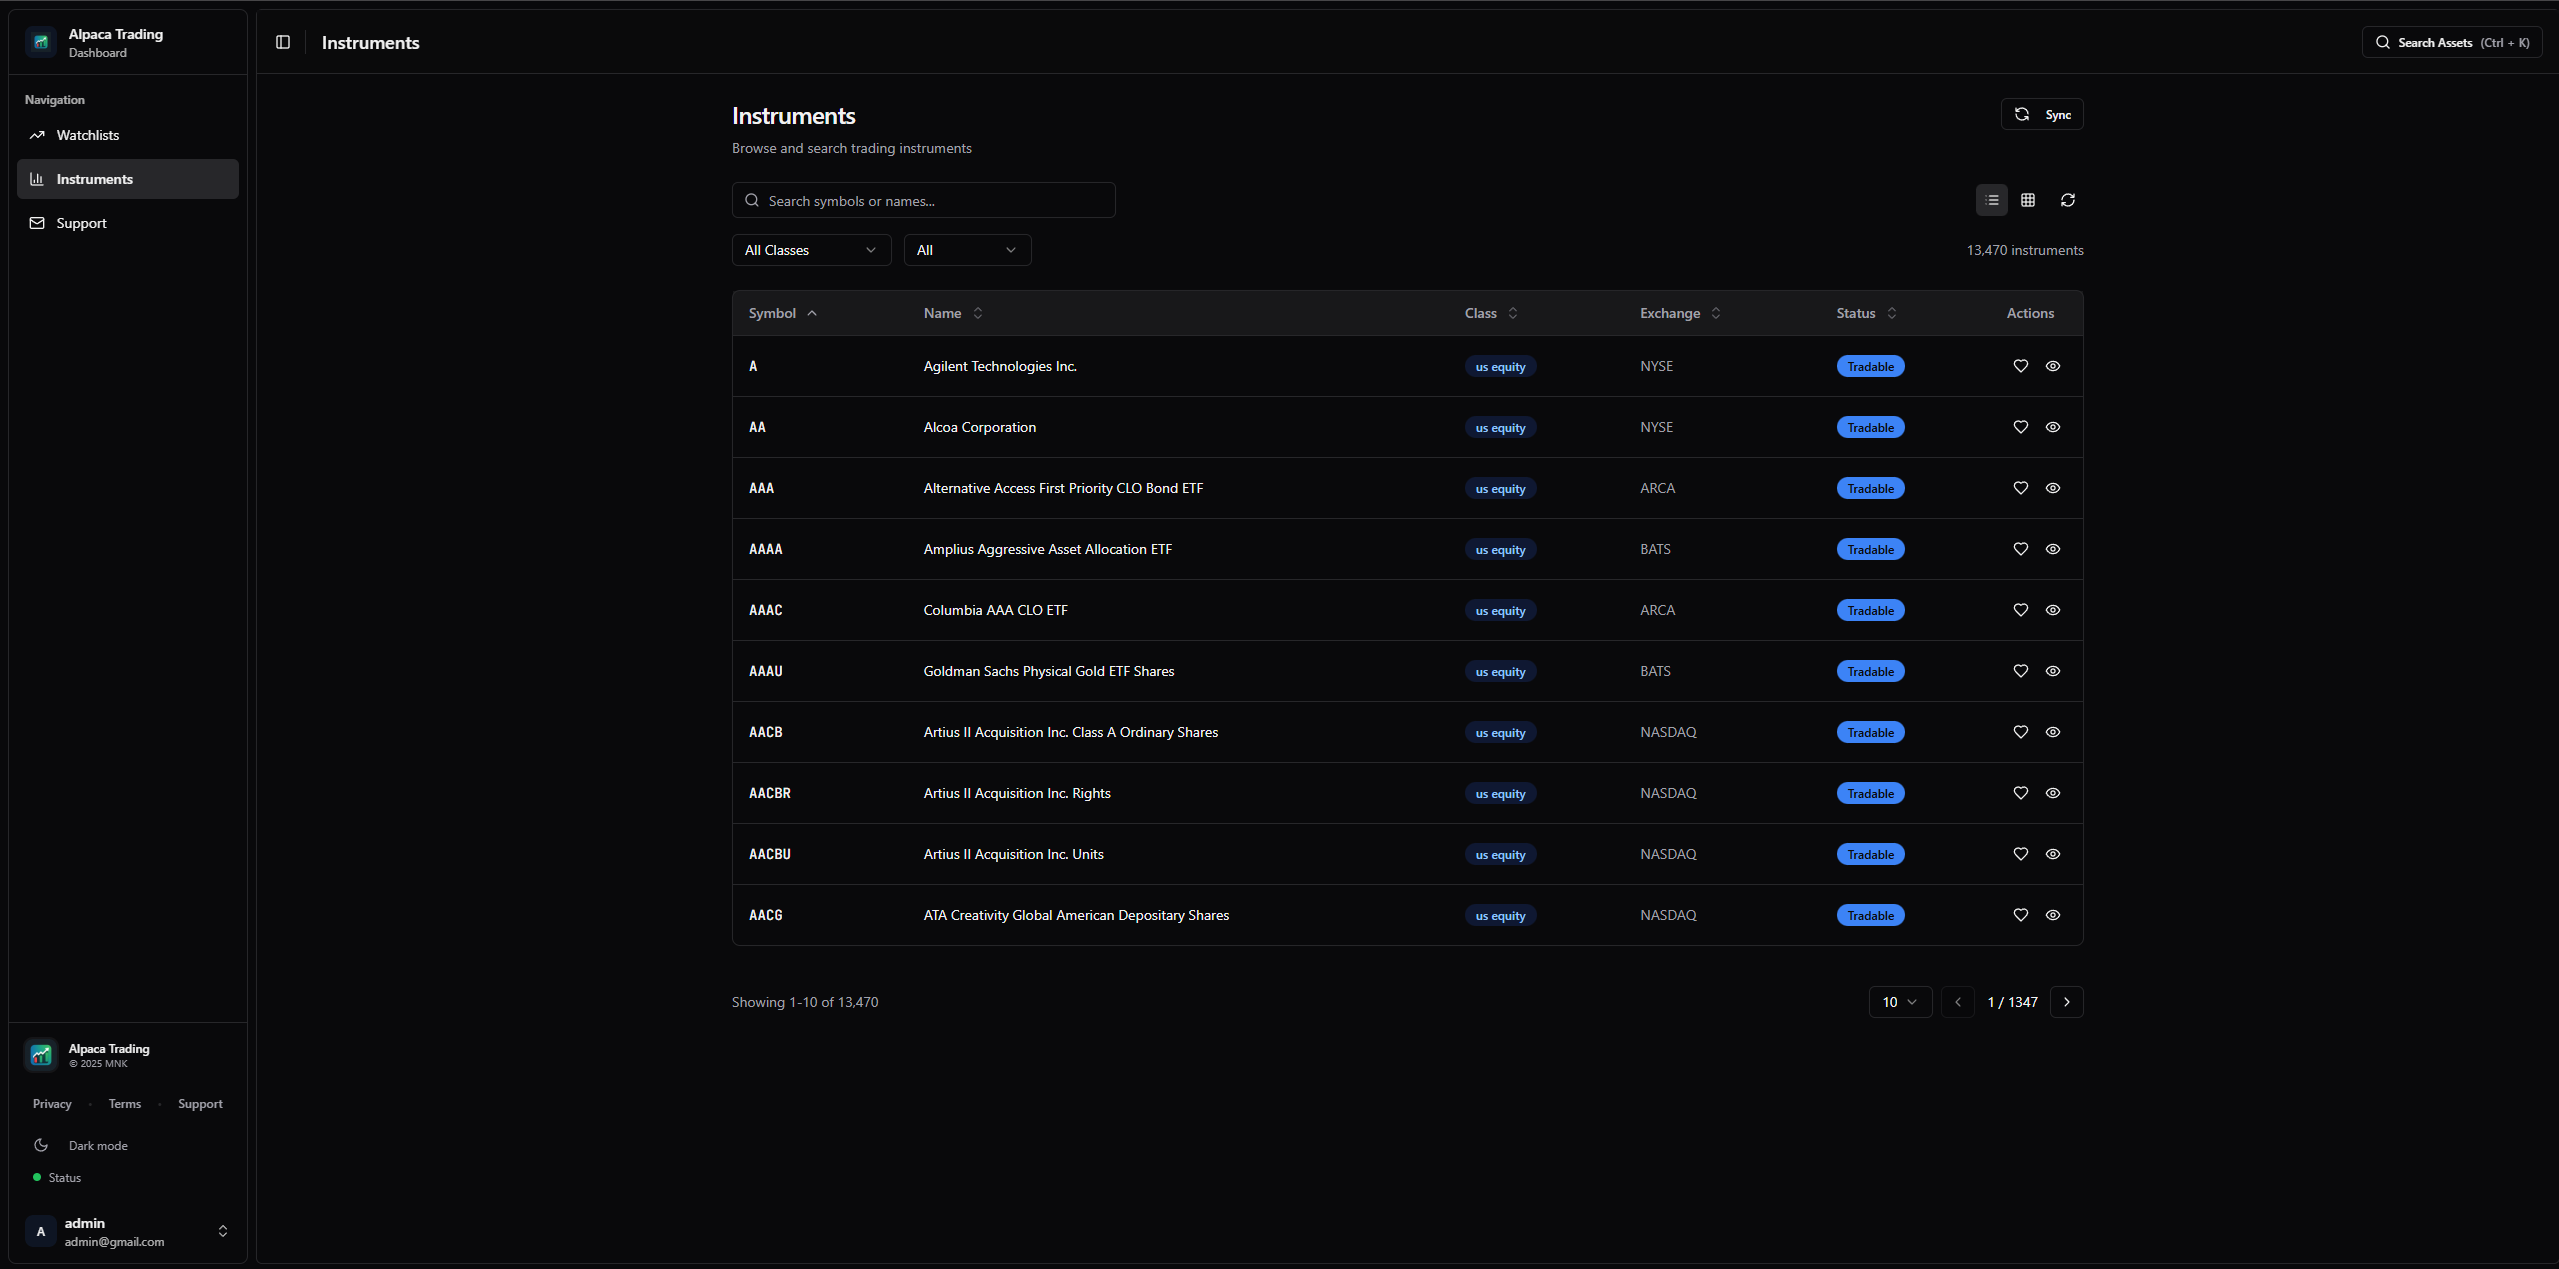This screenshot has height=1269, width=2559.
Task: Add AAAU to favorites via heart
Action: pyautogui.click(x=2020, y=671)
